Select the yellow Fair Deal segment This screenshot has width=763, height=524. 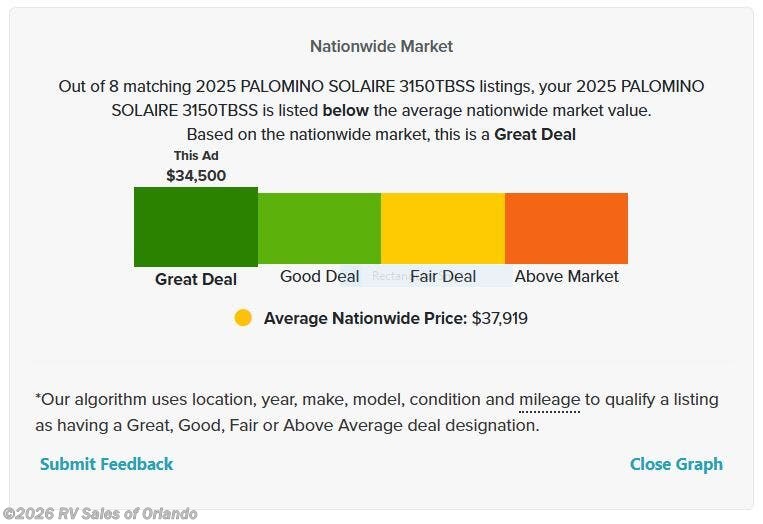(x=443, y=228)
